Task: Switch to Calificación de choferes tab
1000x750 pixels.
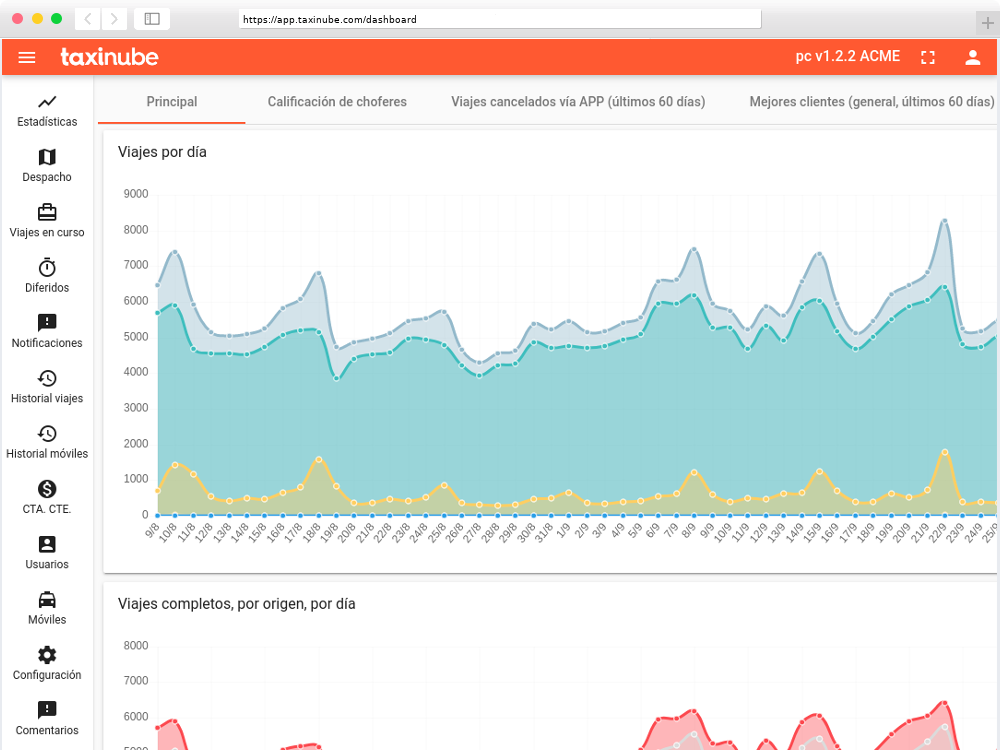Action: [x=337, y=102]
